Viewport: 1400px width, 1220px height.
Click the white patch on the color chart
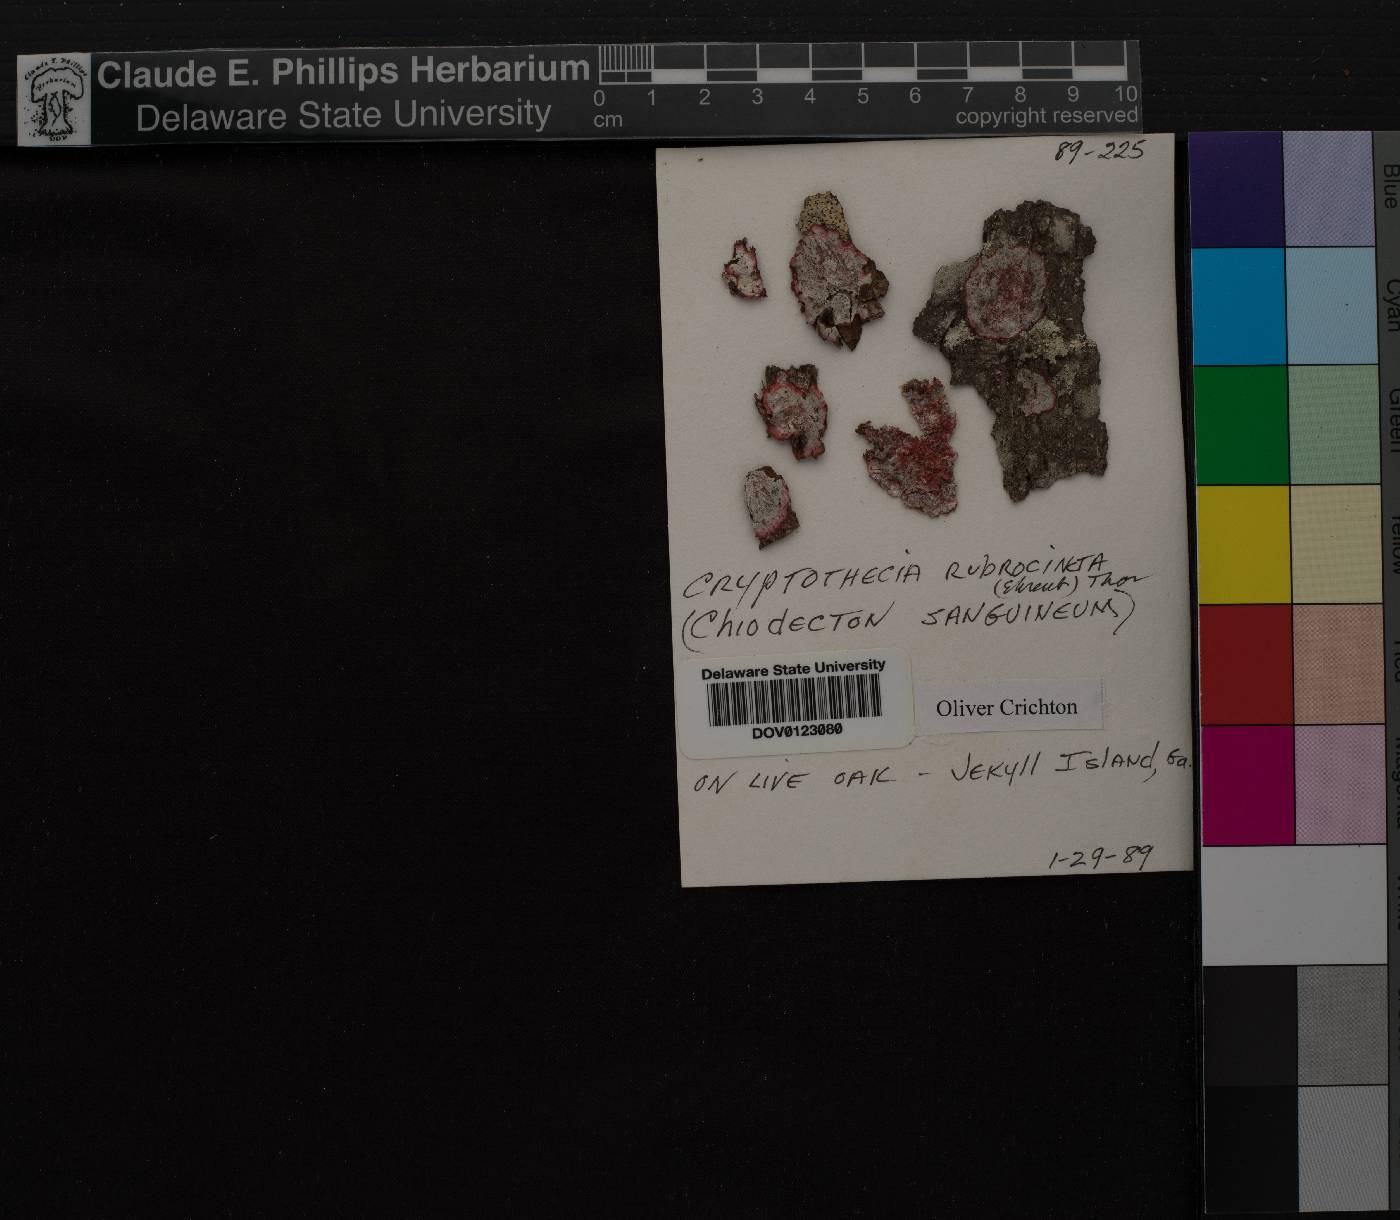click(x=1296, y=904)
